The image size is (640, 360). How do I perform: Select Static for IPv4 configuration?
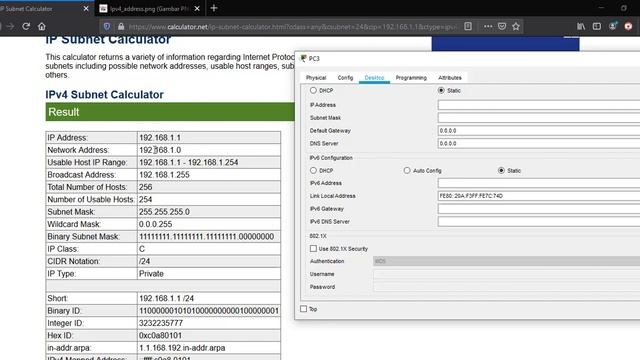click(441, 90)
